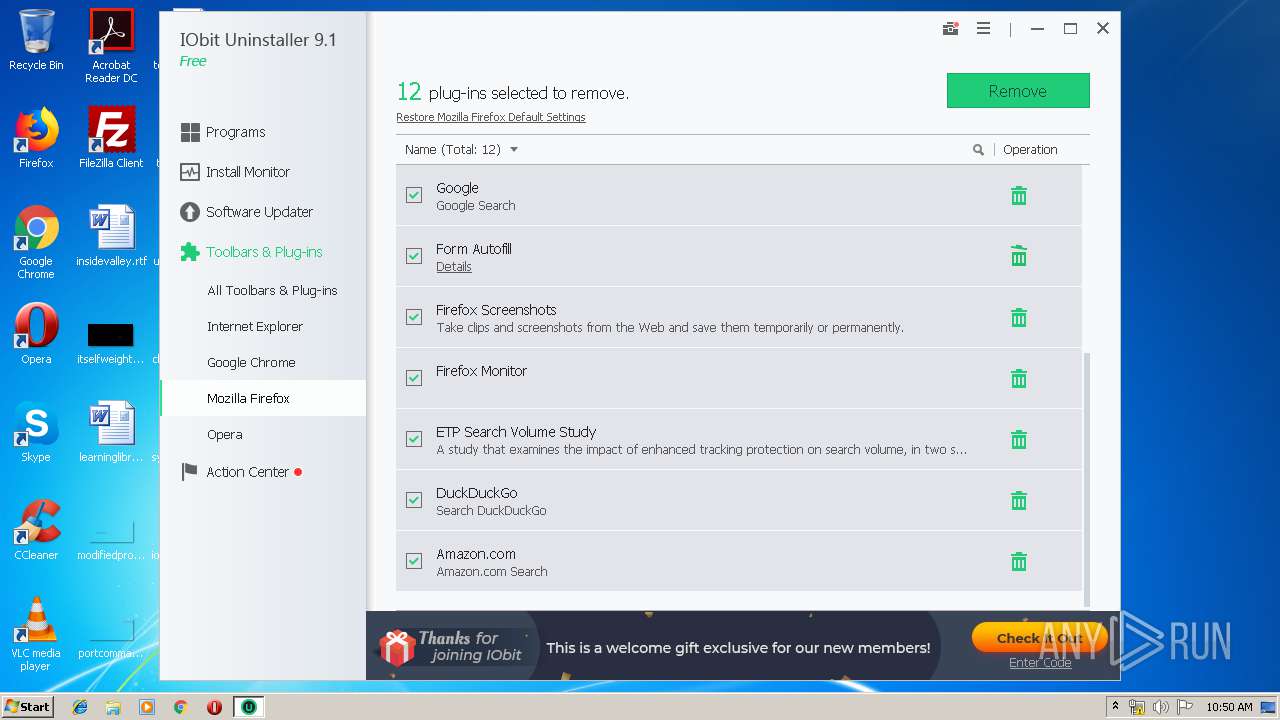Image resolution: width=1280 pixels, height=720 pixels.
Task: Open Opera from the taskbar
Action: click(214, 707)
